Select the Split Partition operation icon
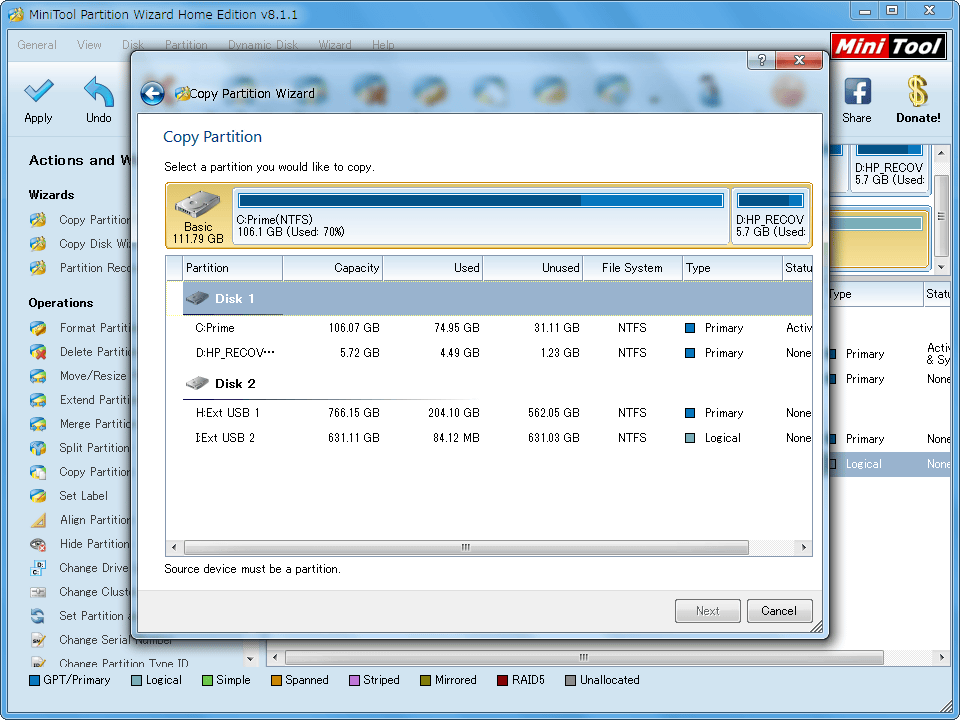The image size is (960, 720). tap(38, 448)
